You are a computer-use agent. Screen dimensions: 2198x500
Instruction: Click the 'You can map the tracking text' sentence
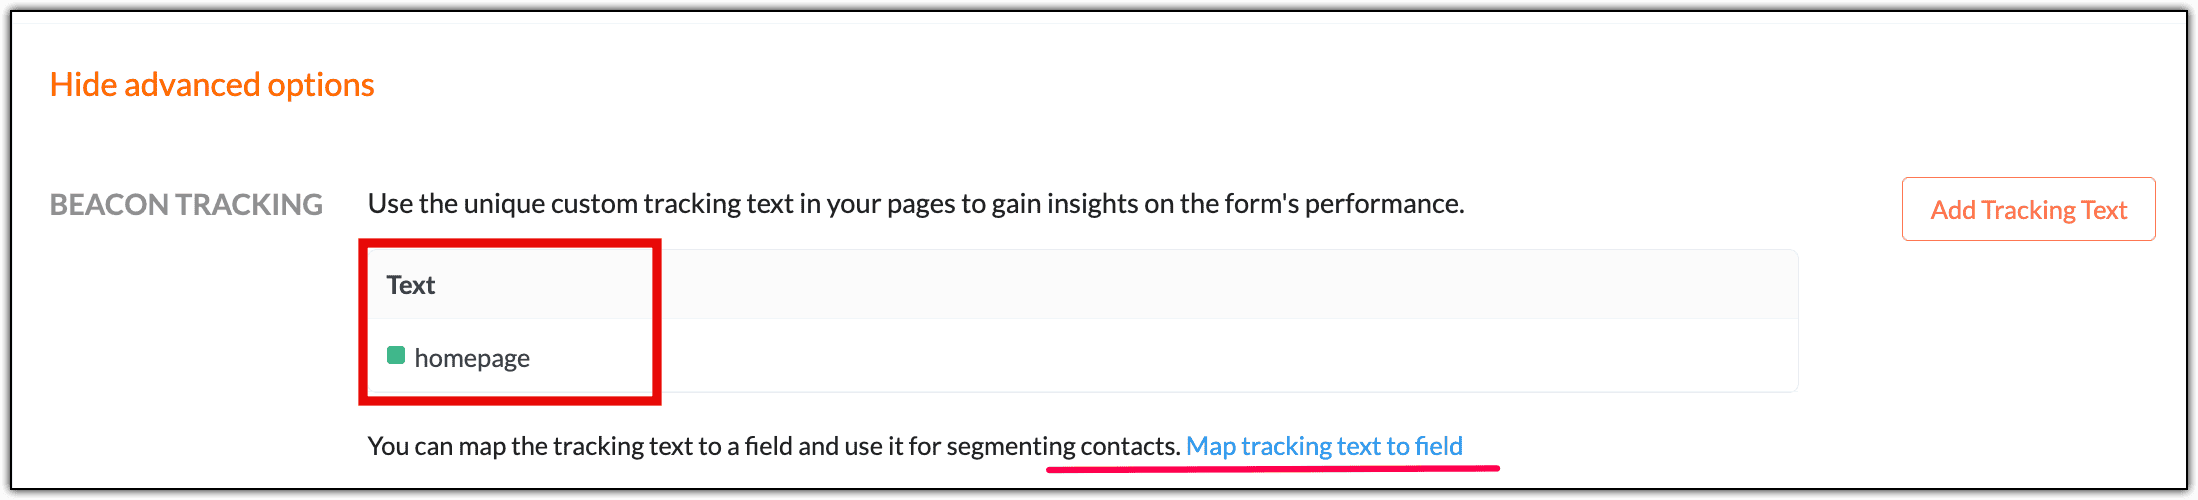pyautogui.click(x=772, y=446)
